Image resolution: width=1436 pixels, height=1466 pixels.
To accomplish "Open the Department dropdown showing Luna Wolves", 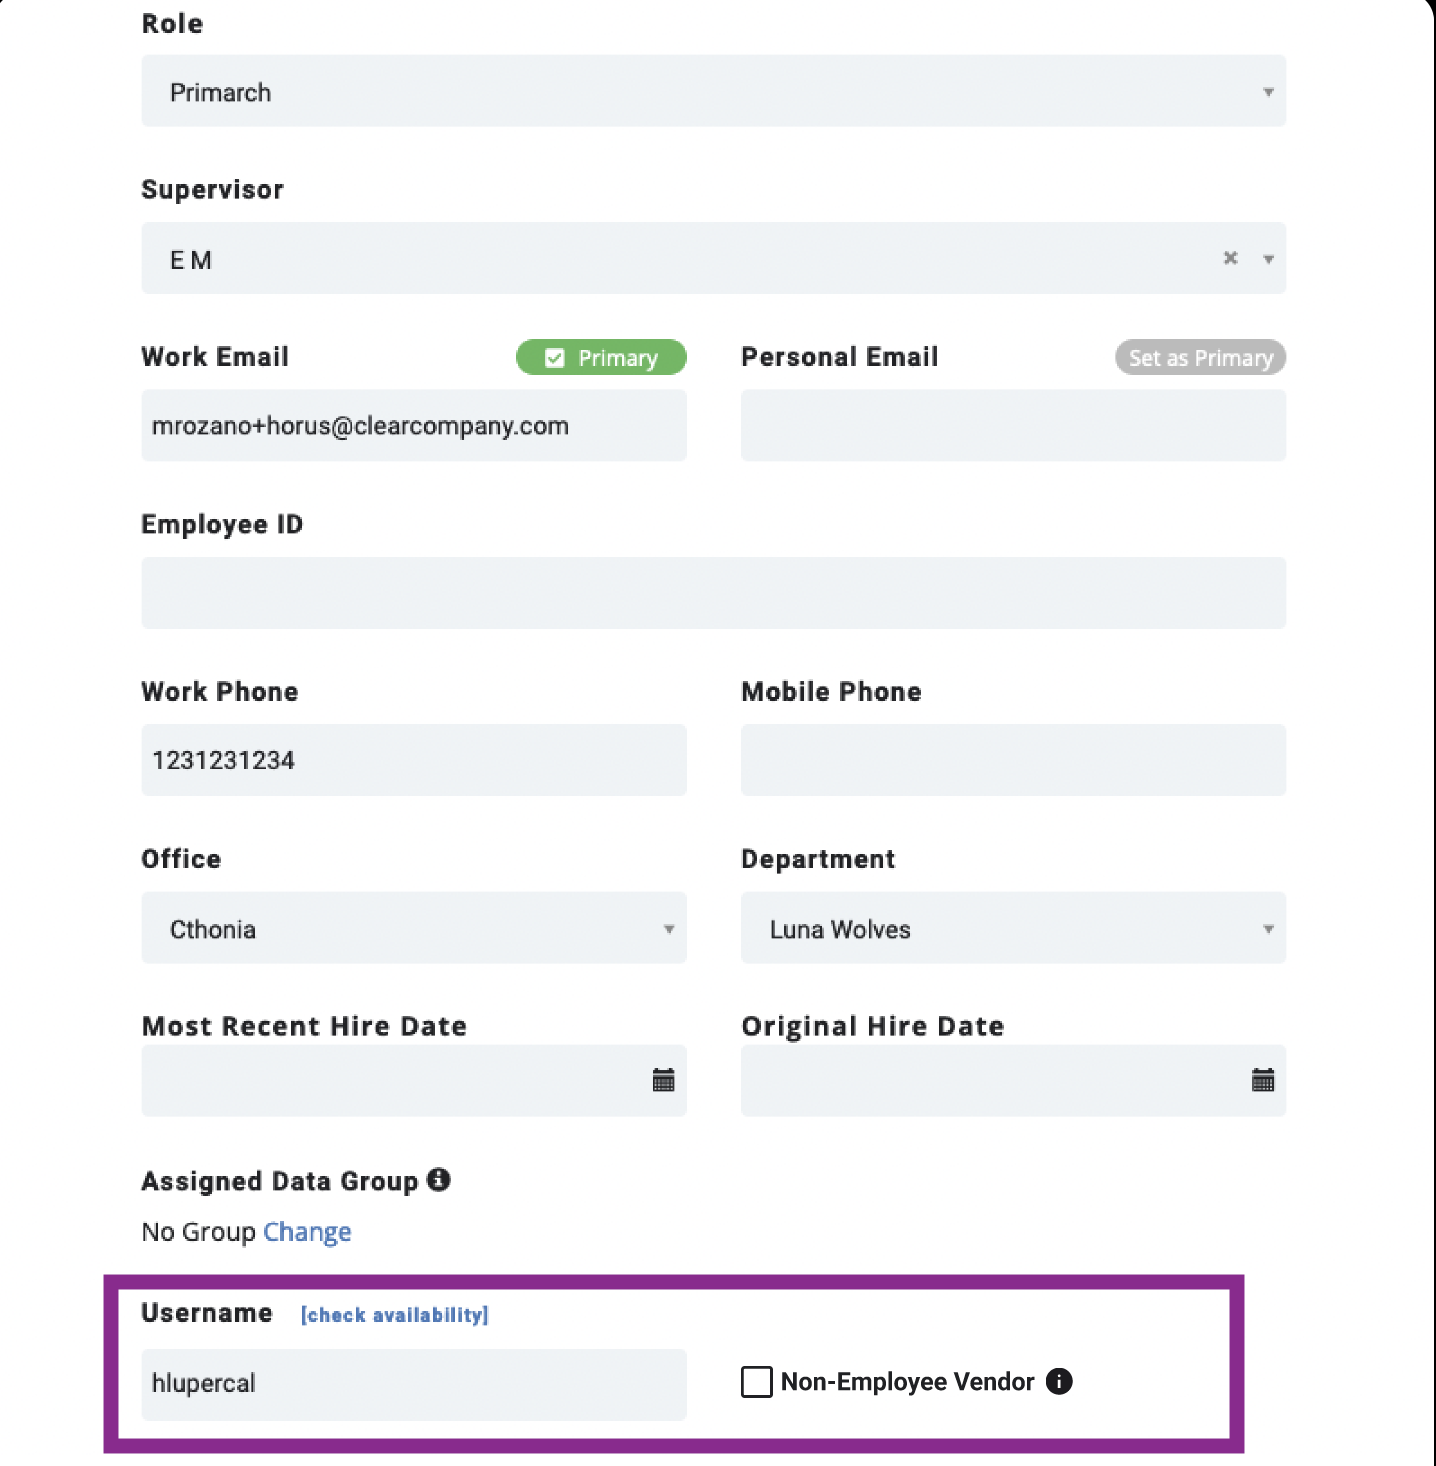I will (x=1013, y=928).
